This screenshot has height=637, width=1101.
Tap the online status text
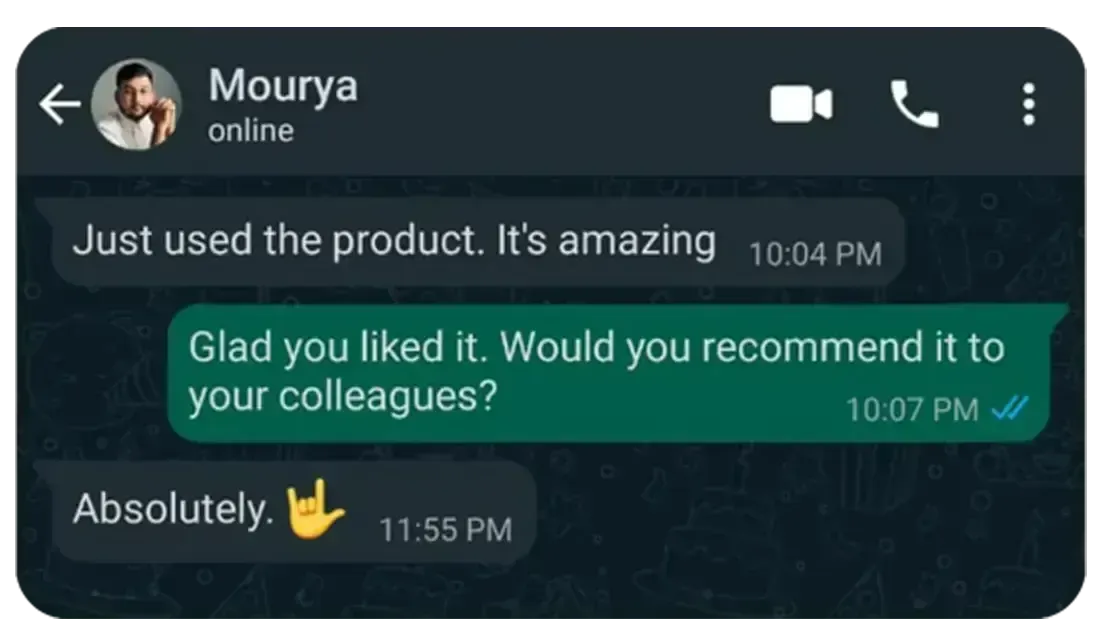[251, 131]
